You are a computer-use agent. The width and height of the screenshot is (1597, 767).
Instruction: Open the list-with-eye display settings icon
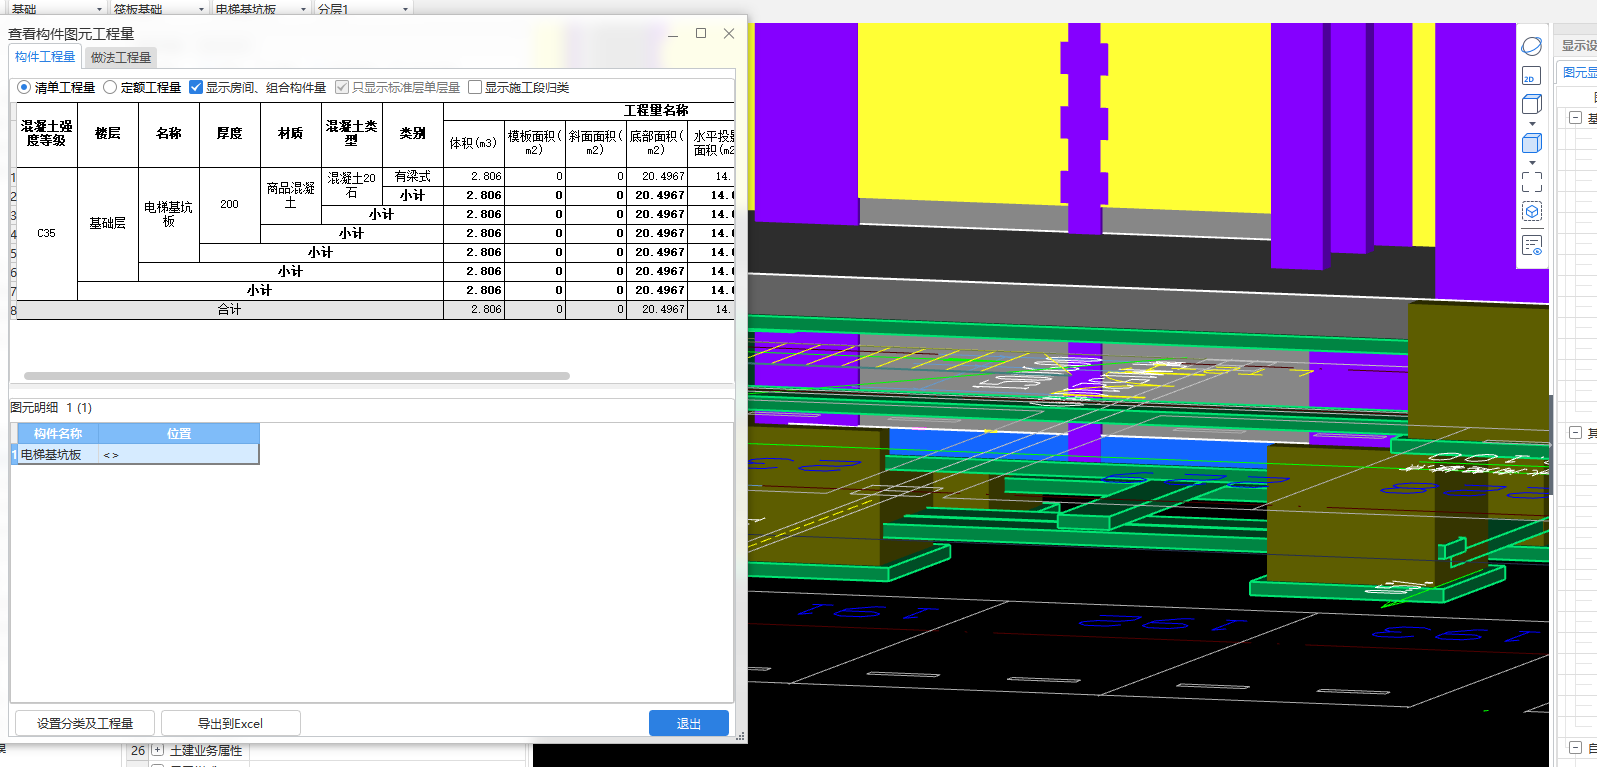click(1532, 245)
